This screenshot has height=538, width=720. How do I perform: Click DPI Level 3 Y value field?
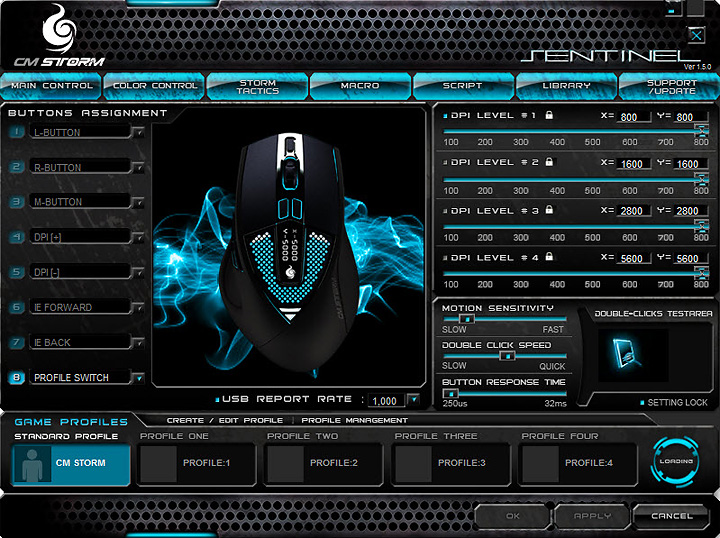tap(690, 211)
